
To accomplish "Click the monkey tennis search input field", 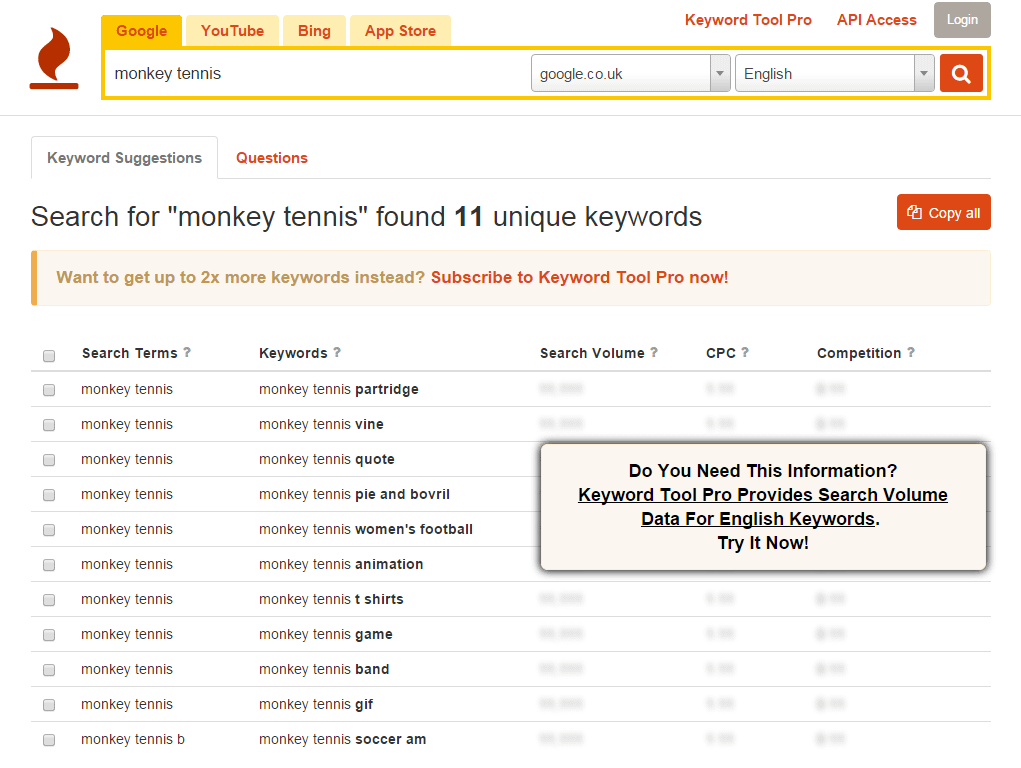I will 316,74.
